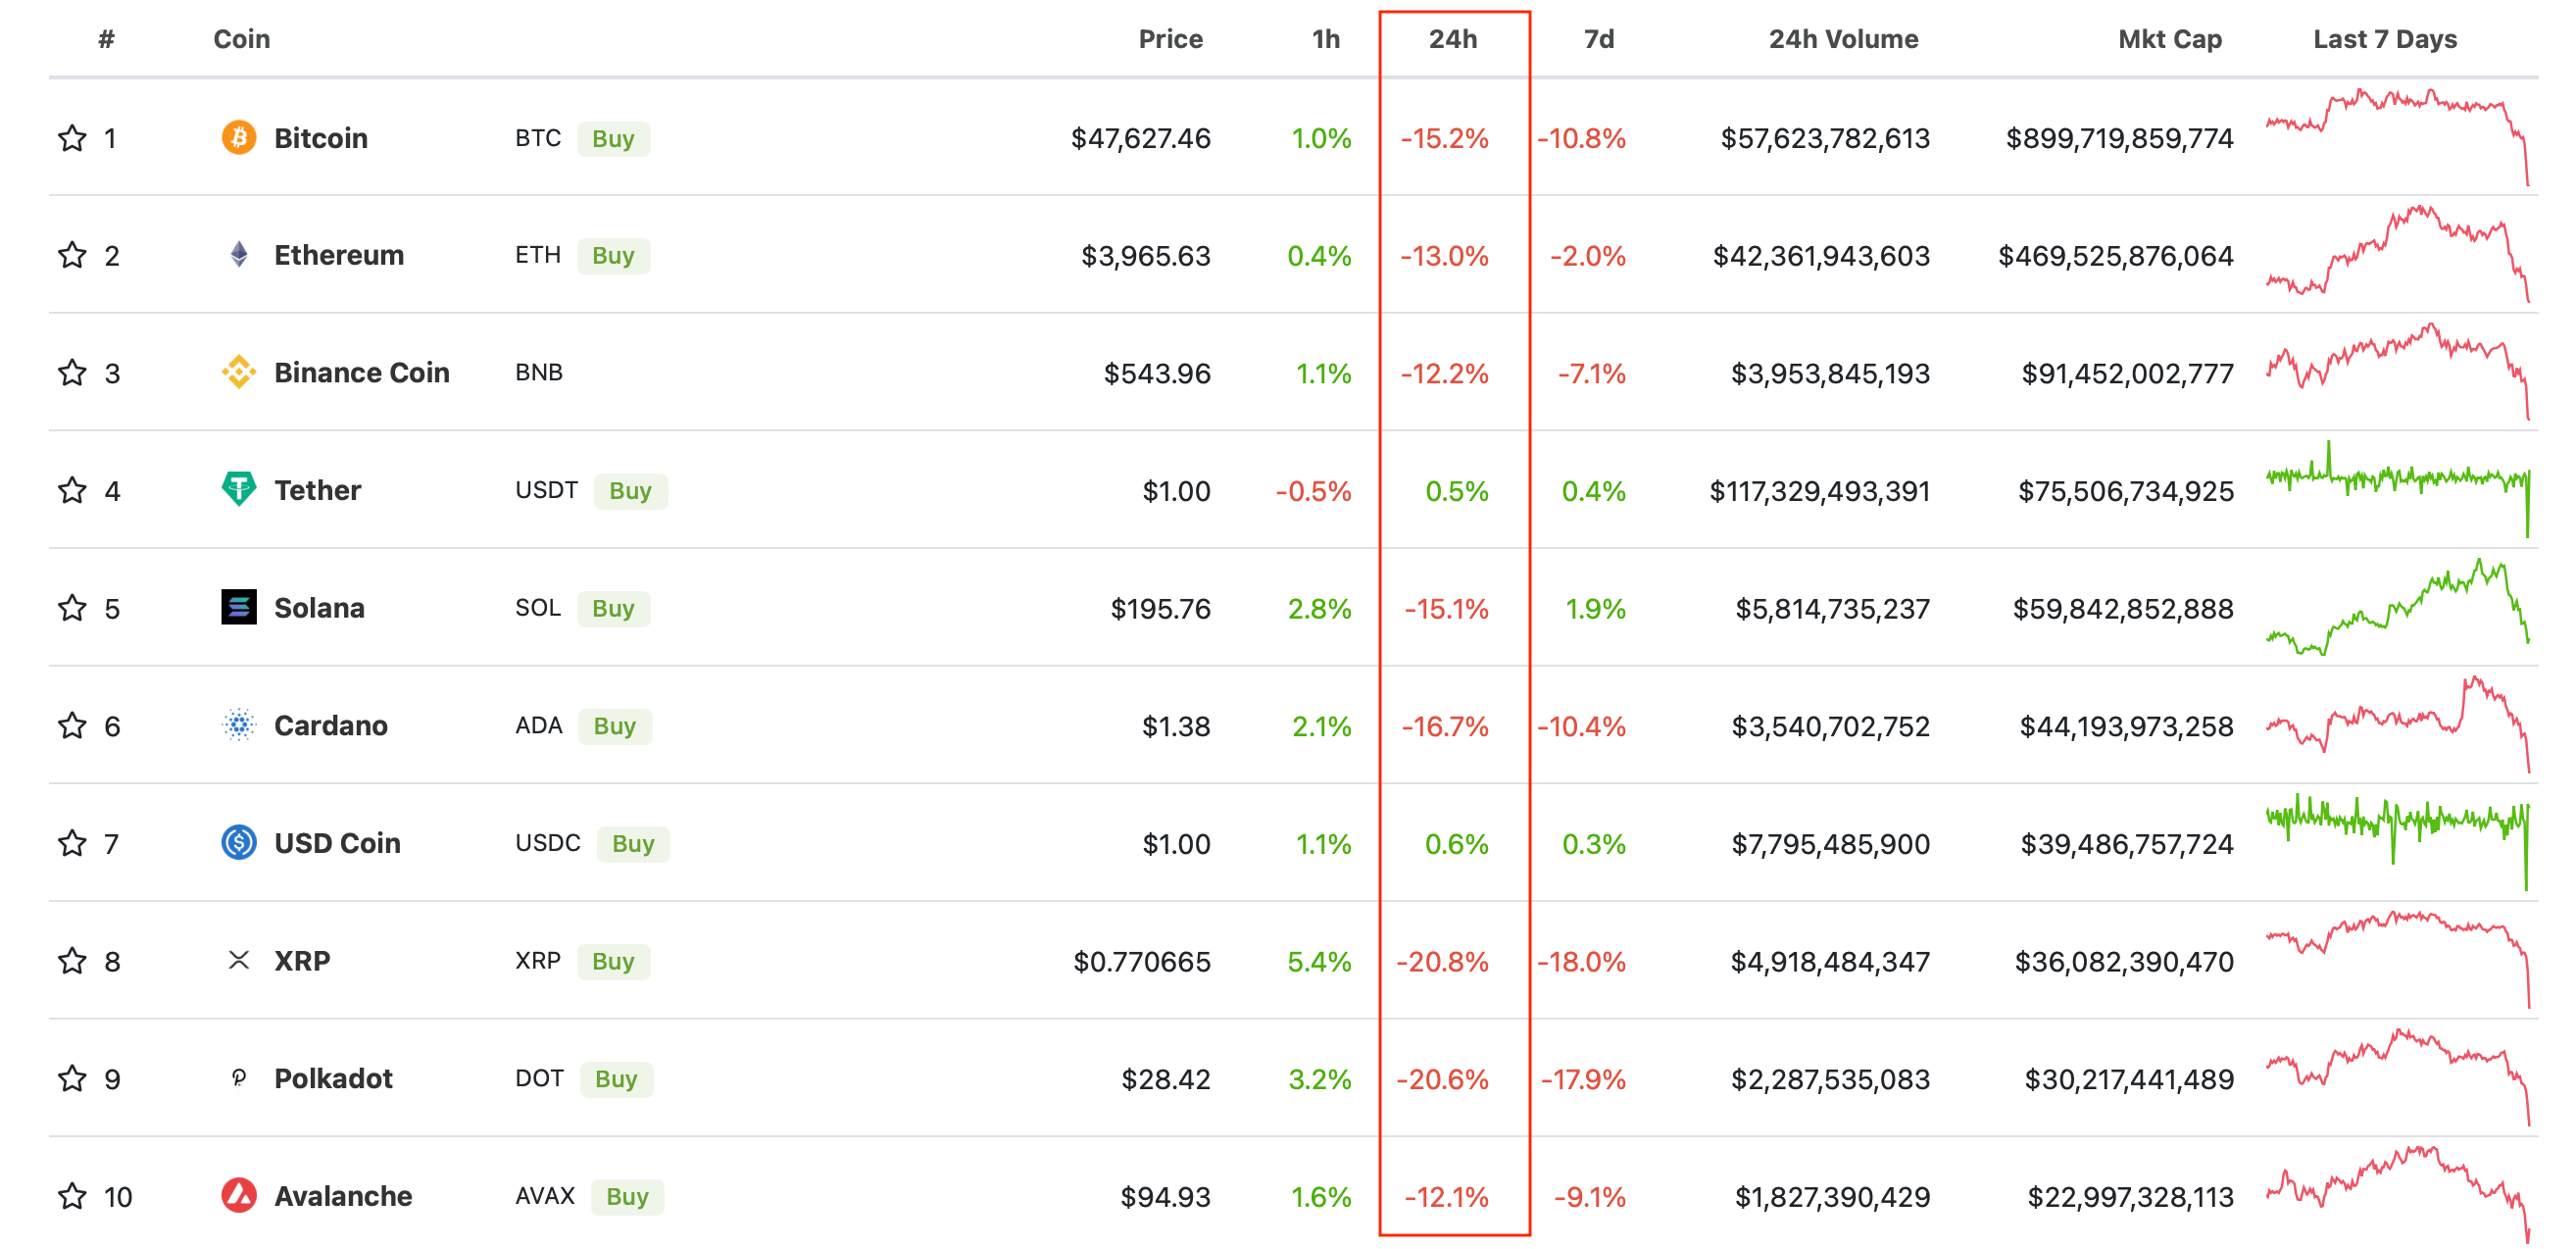The width and height of the screenshot is (2576, 1249).
Task: Favorite XRP with its star icon
Action: point(72,960)
